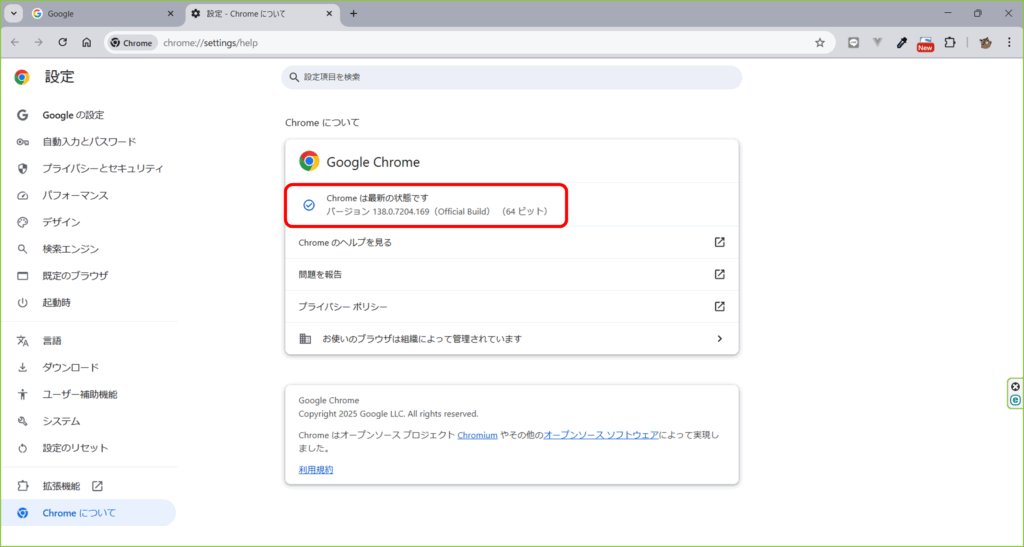Click external link icon for プライバシー ポリシー

(719, 306)
